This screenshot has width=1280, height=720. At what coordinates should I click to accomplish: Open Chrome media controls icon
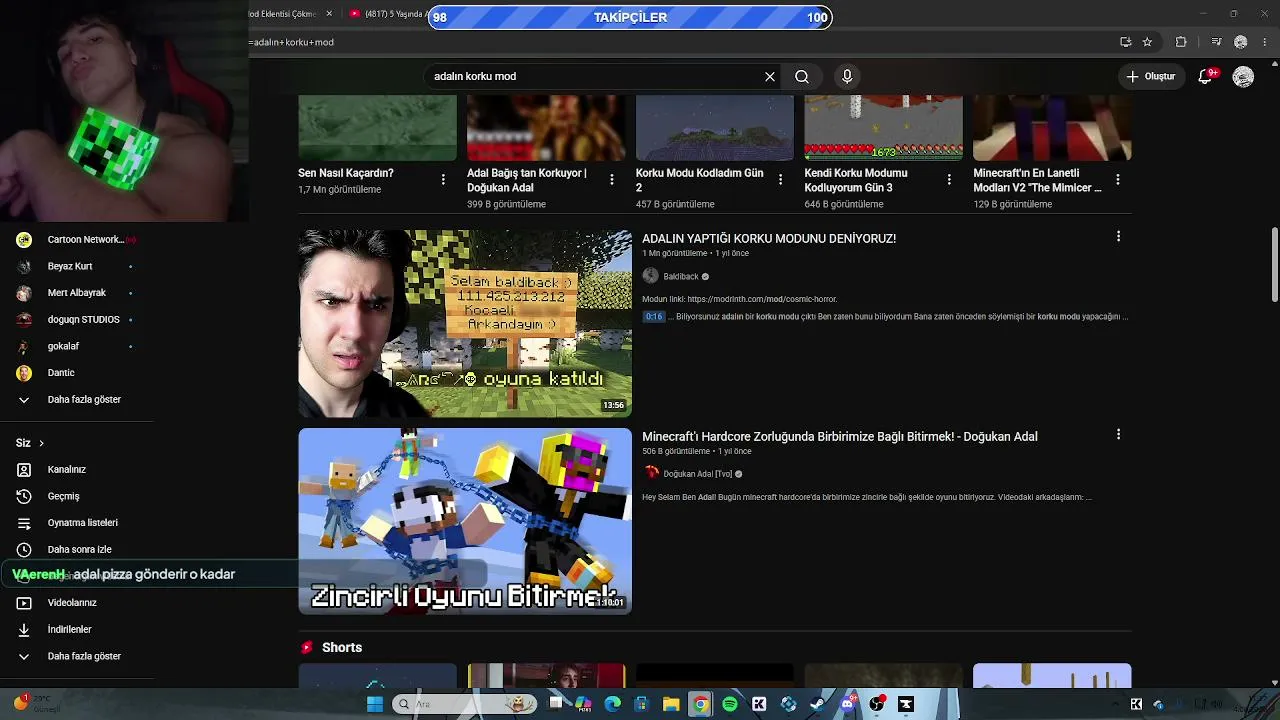(1216, 42)
